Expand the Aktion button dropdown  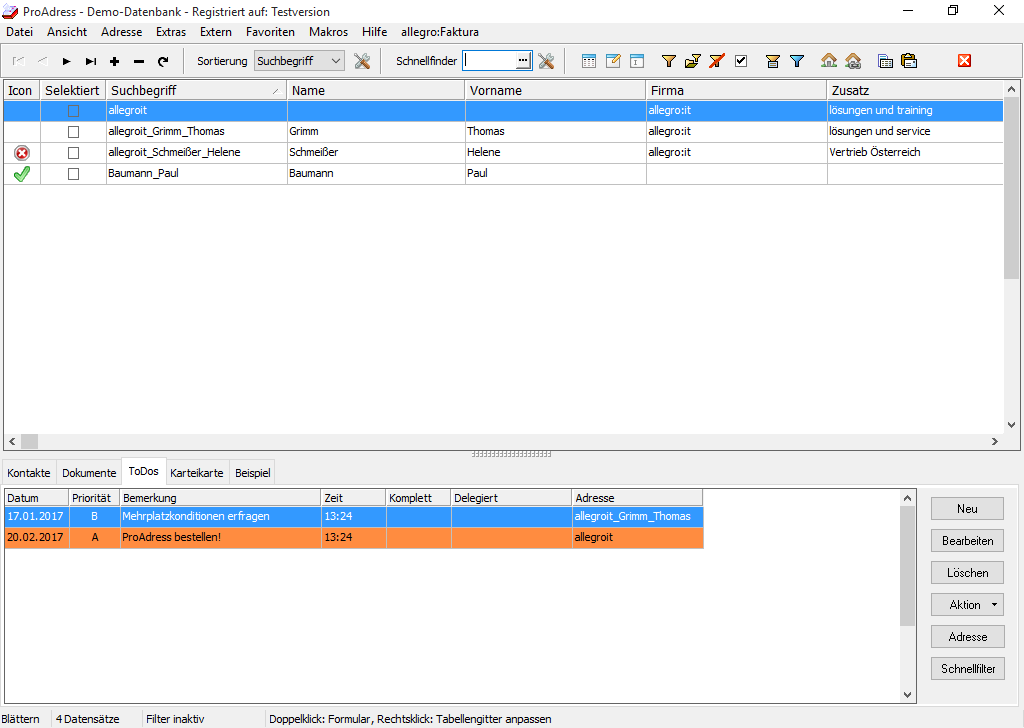coord(994,605)
